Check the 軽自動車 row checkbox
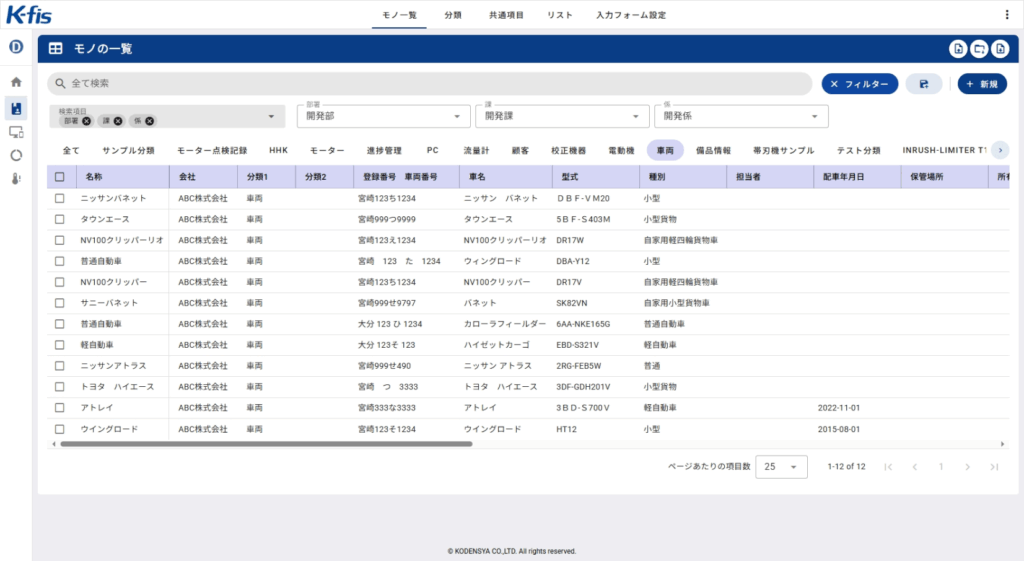The width and height of the screenshot is (1024, 561). (60, 345)
